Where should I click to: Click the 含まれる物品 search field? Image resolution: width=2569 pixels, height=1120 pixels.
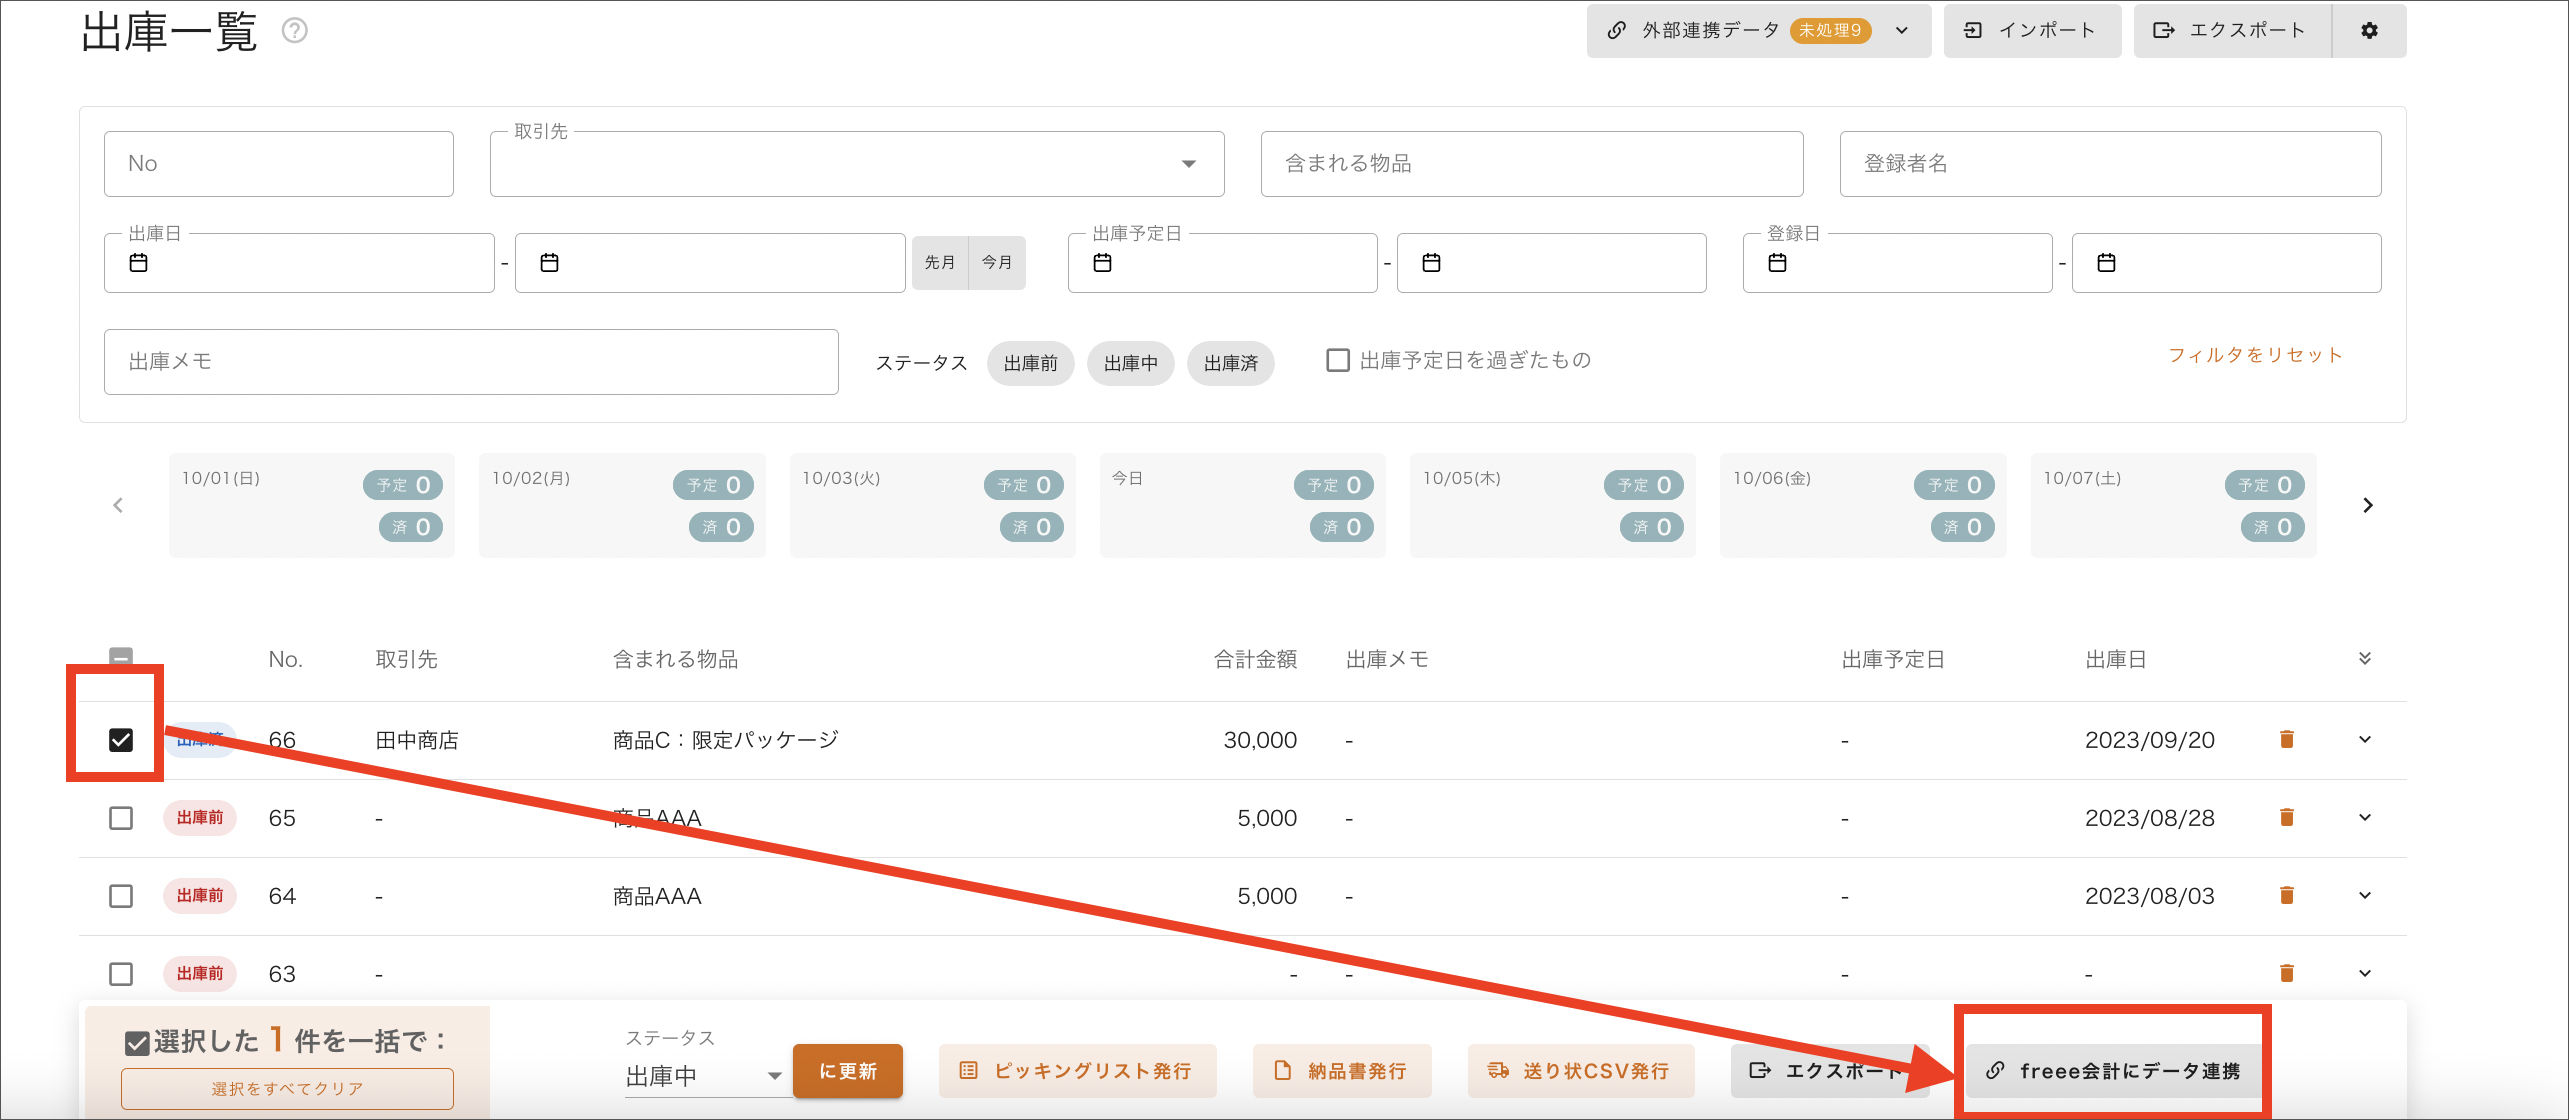[x=1532, y=164]
